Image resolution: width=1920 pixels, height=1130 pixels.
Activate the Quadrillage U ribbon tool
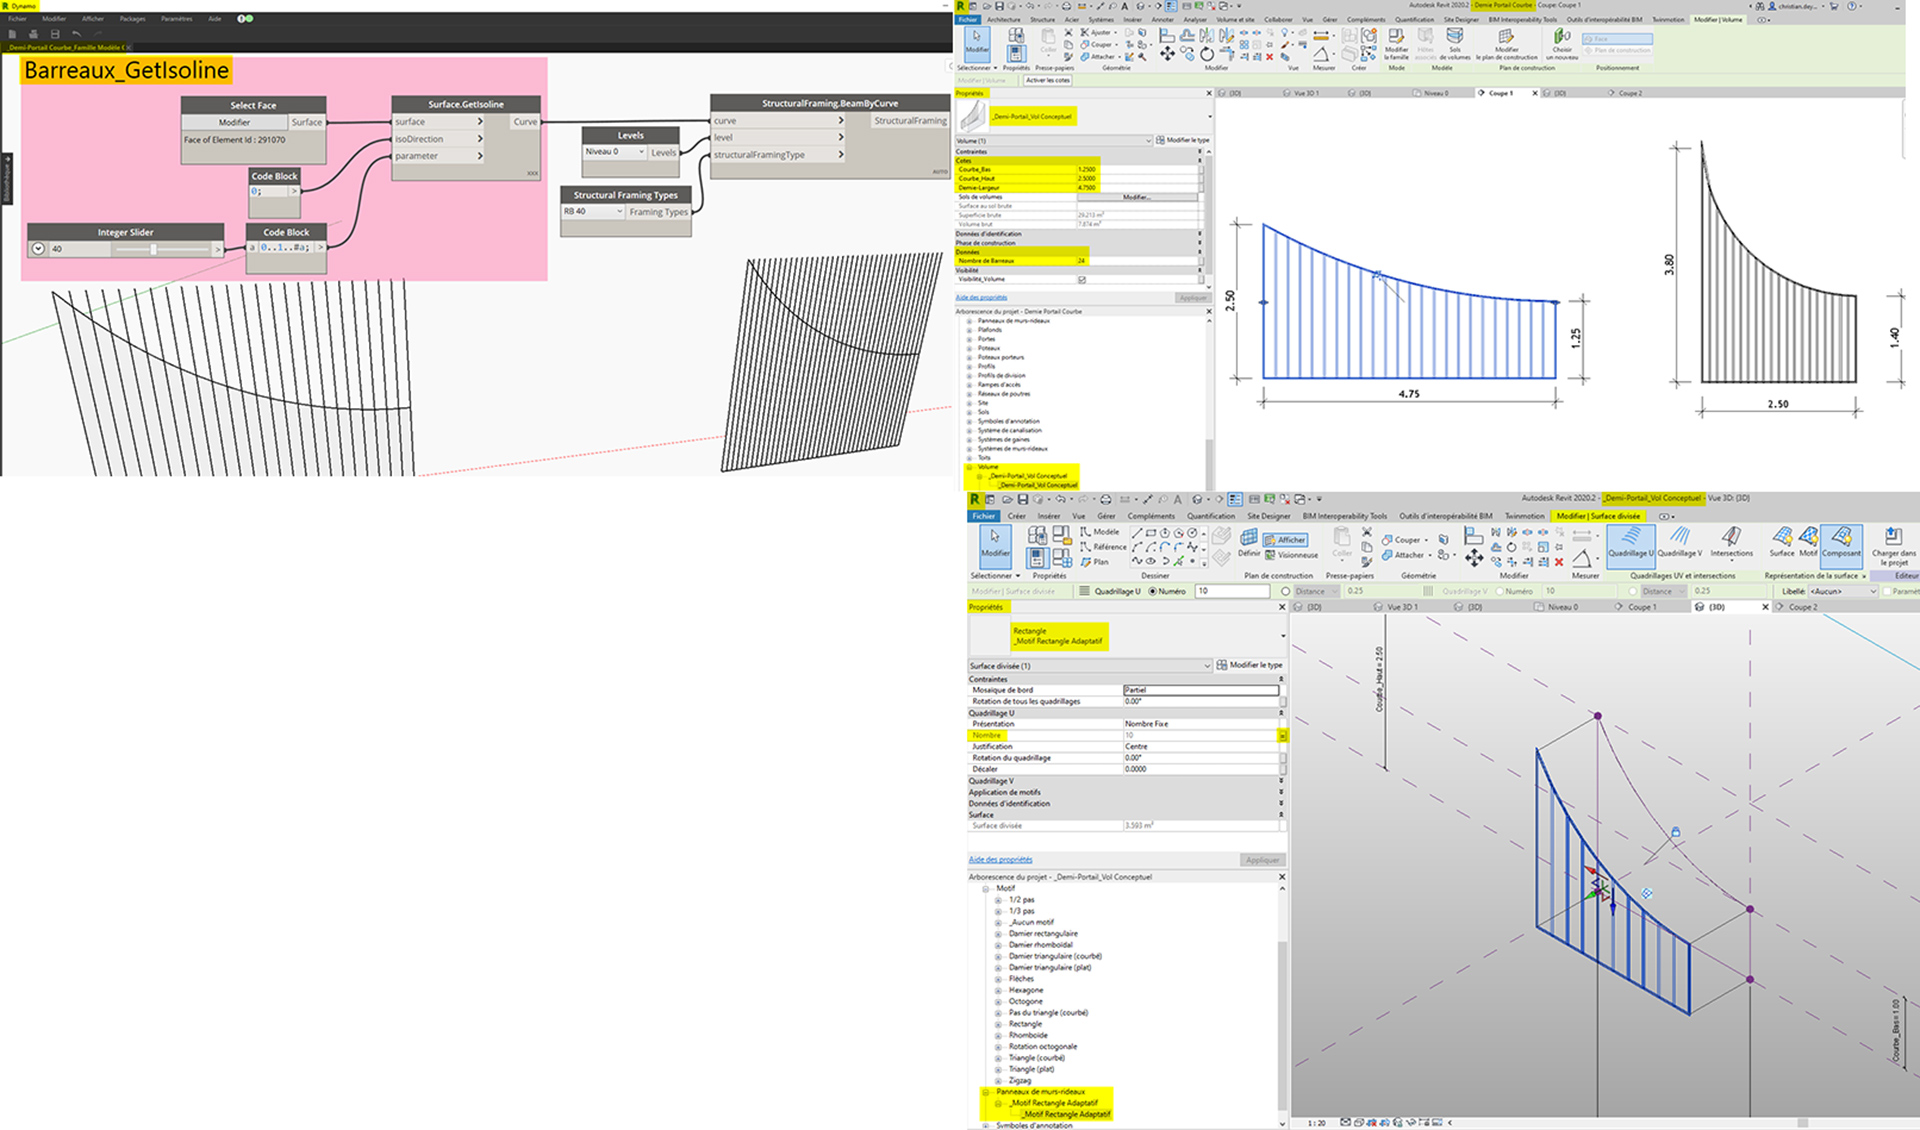pyautogui.click(x=1630, y=541)
